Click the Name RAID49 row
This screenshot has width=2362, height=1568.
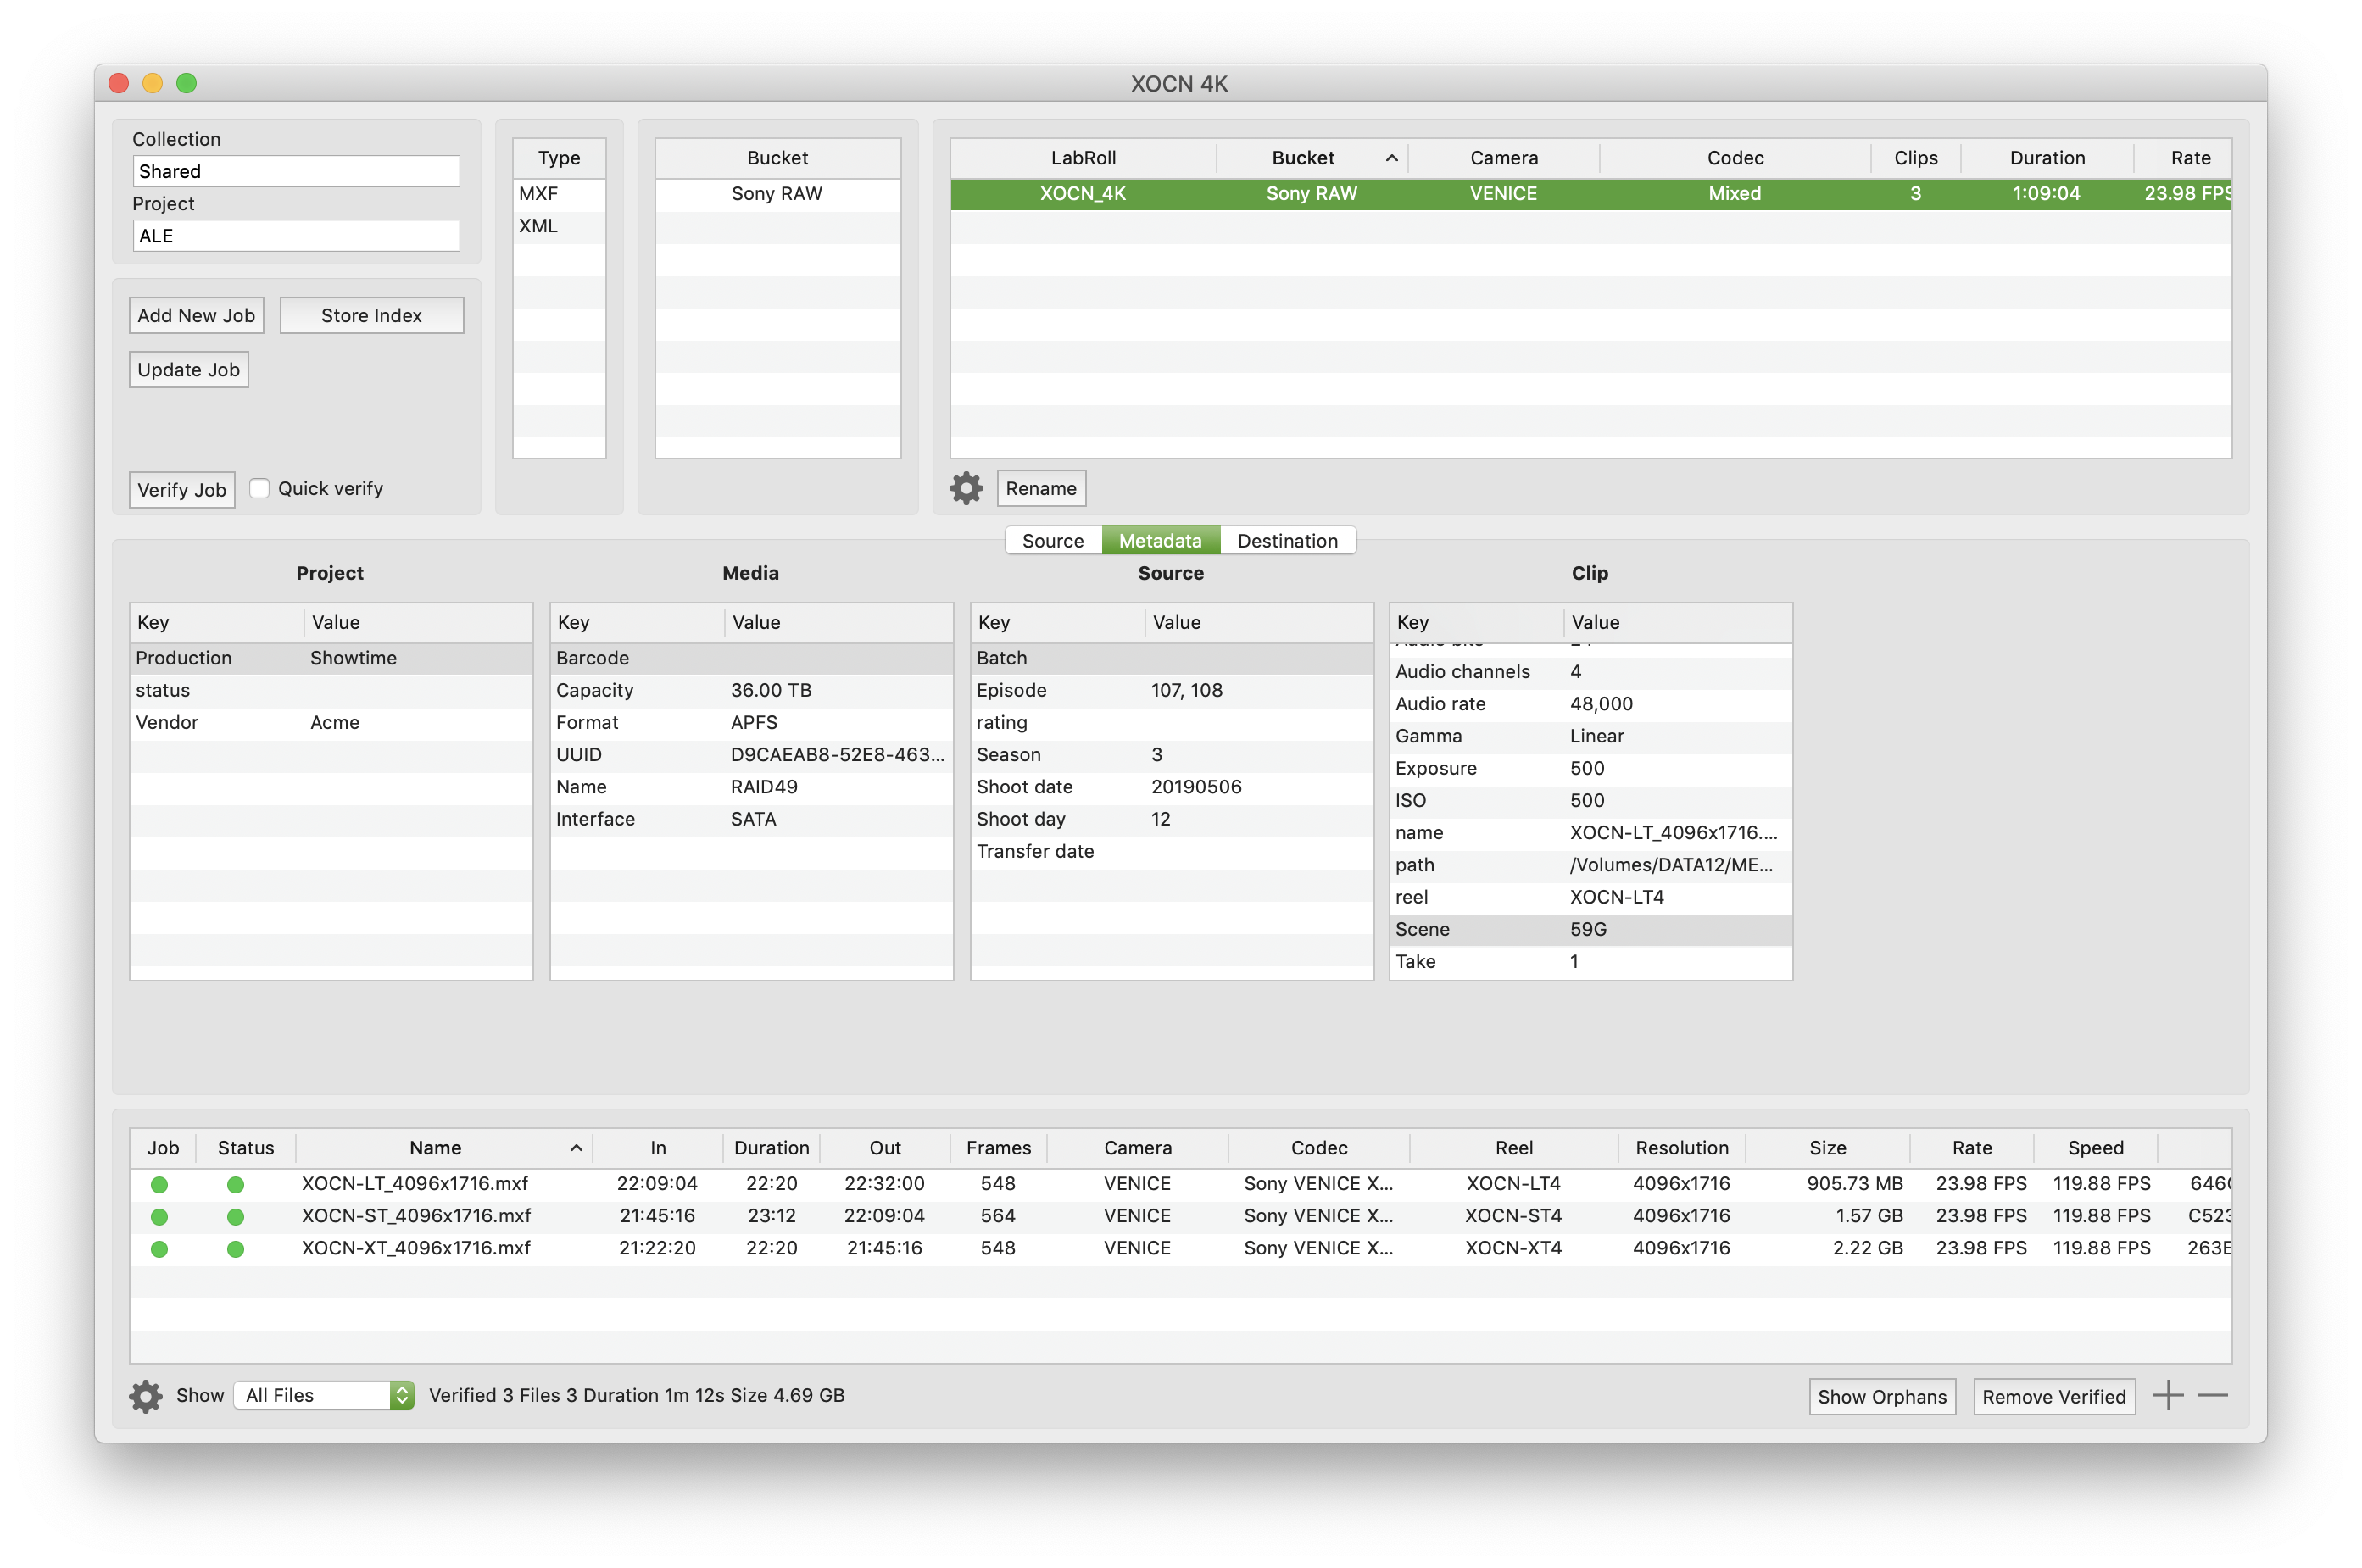point(751,787)
